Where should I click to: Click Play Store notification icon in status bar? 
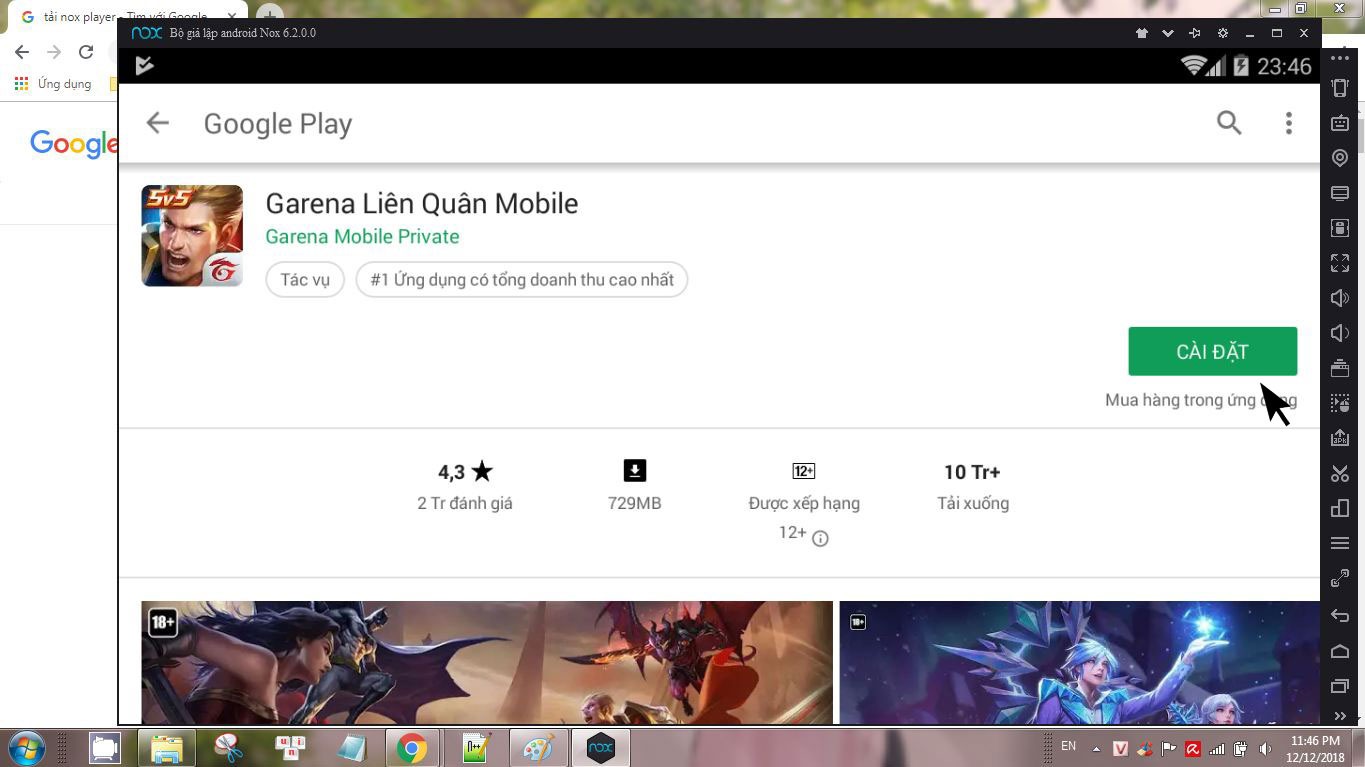(145, 66)
